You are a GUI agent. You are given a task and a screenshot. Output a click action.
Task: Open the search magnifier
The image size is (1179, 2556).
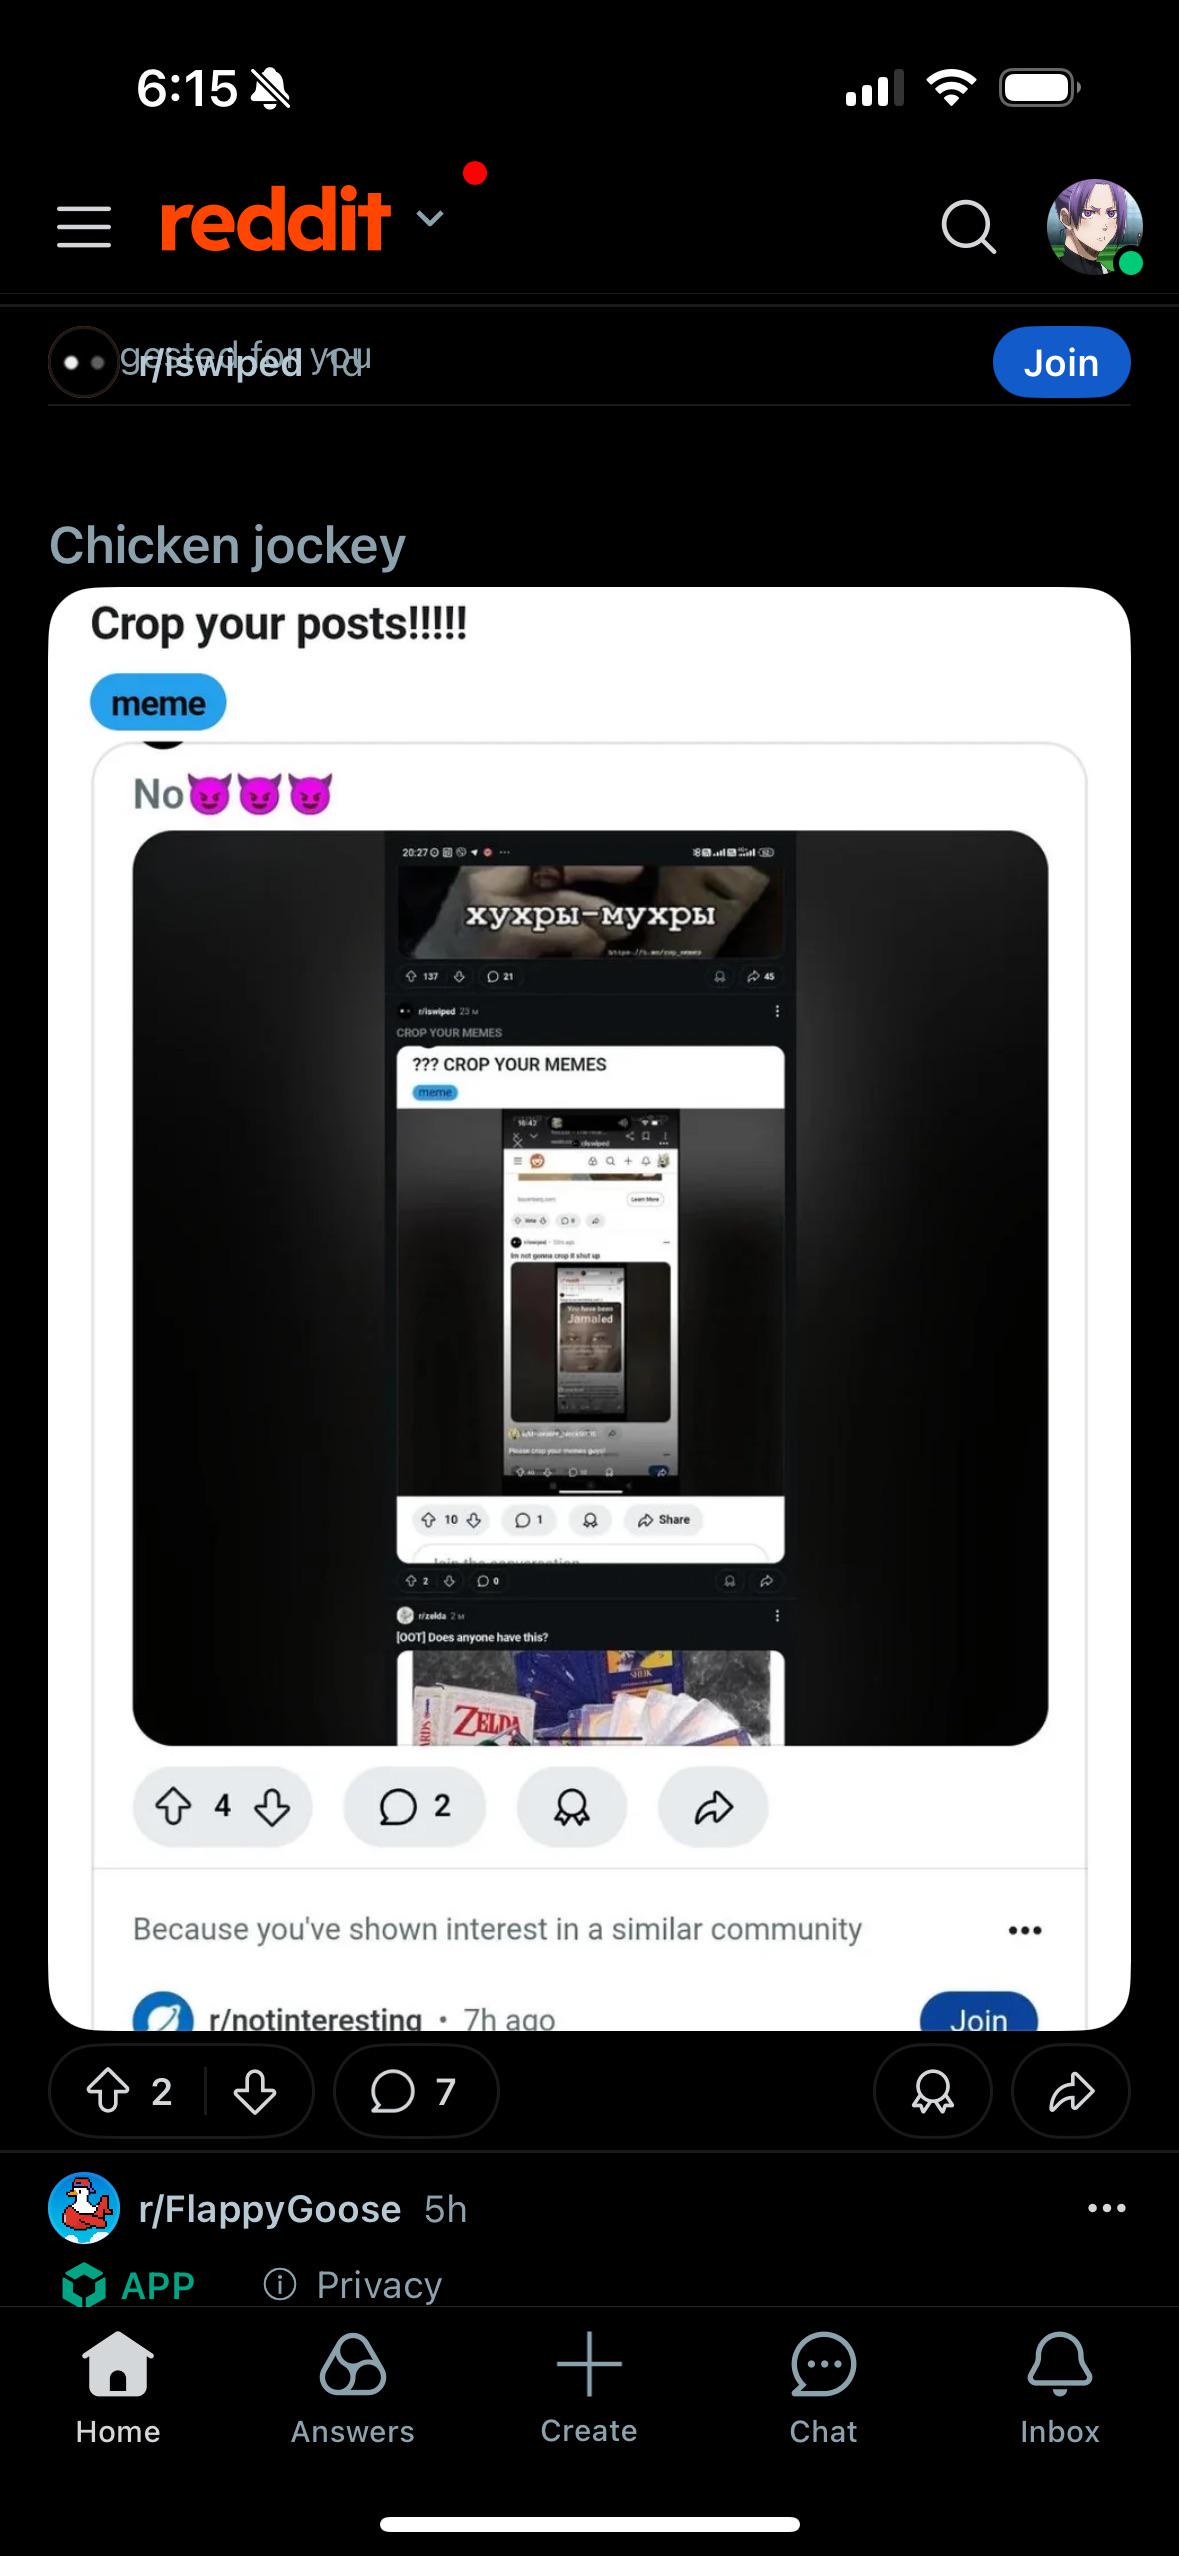click(968, 227)
